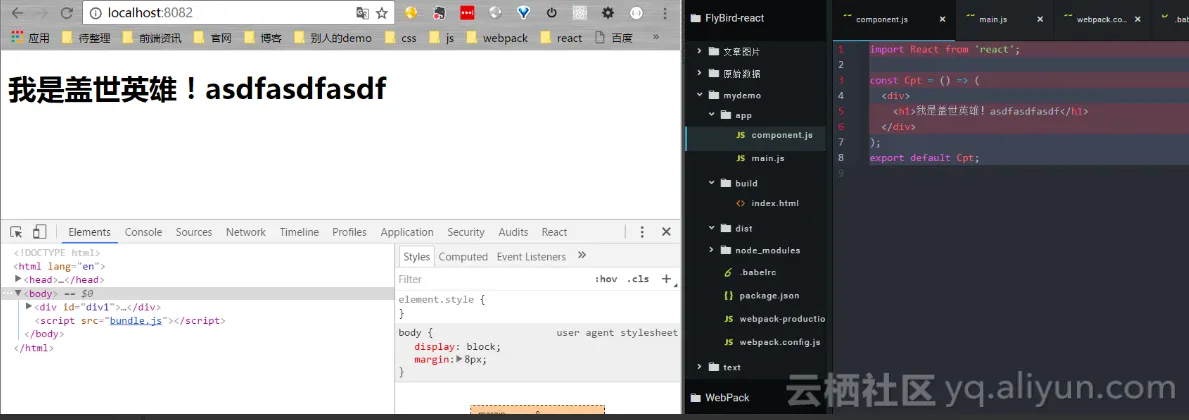
Task: Open the Chrome three-dot menu
Action: pos(665,13)
